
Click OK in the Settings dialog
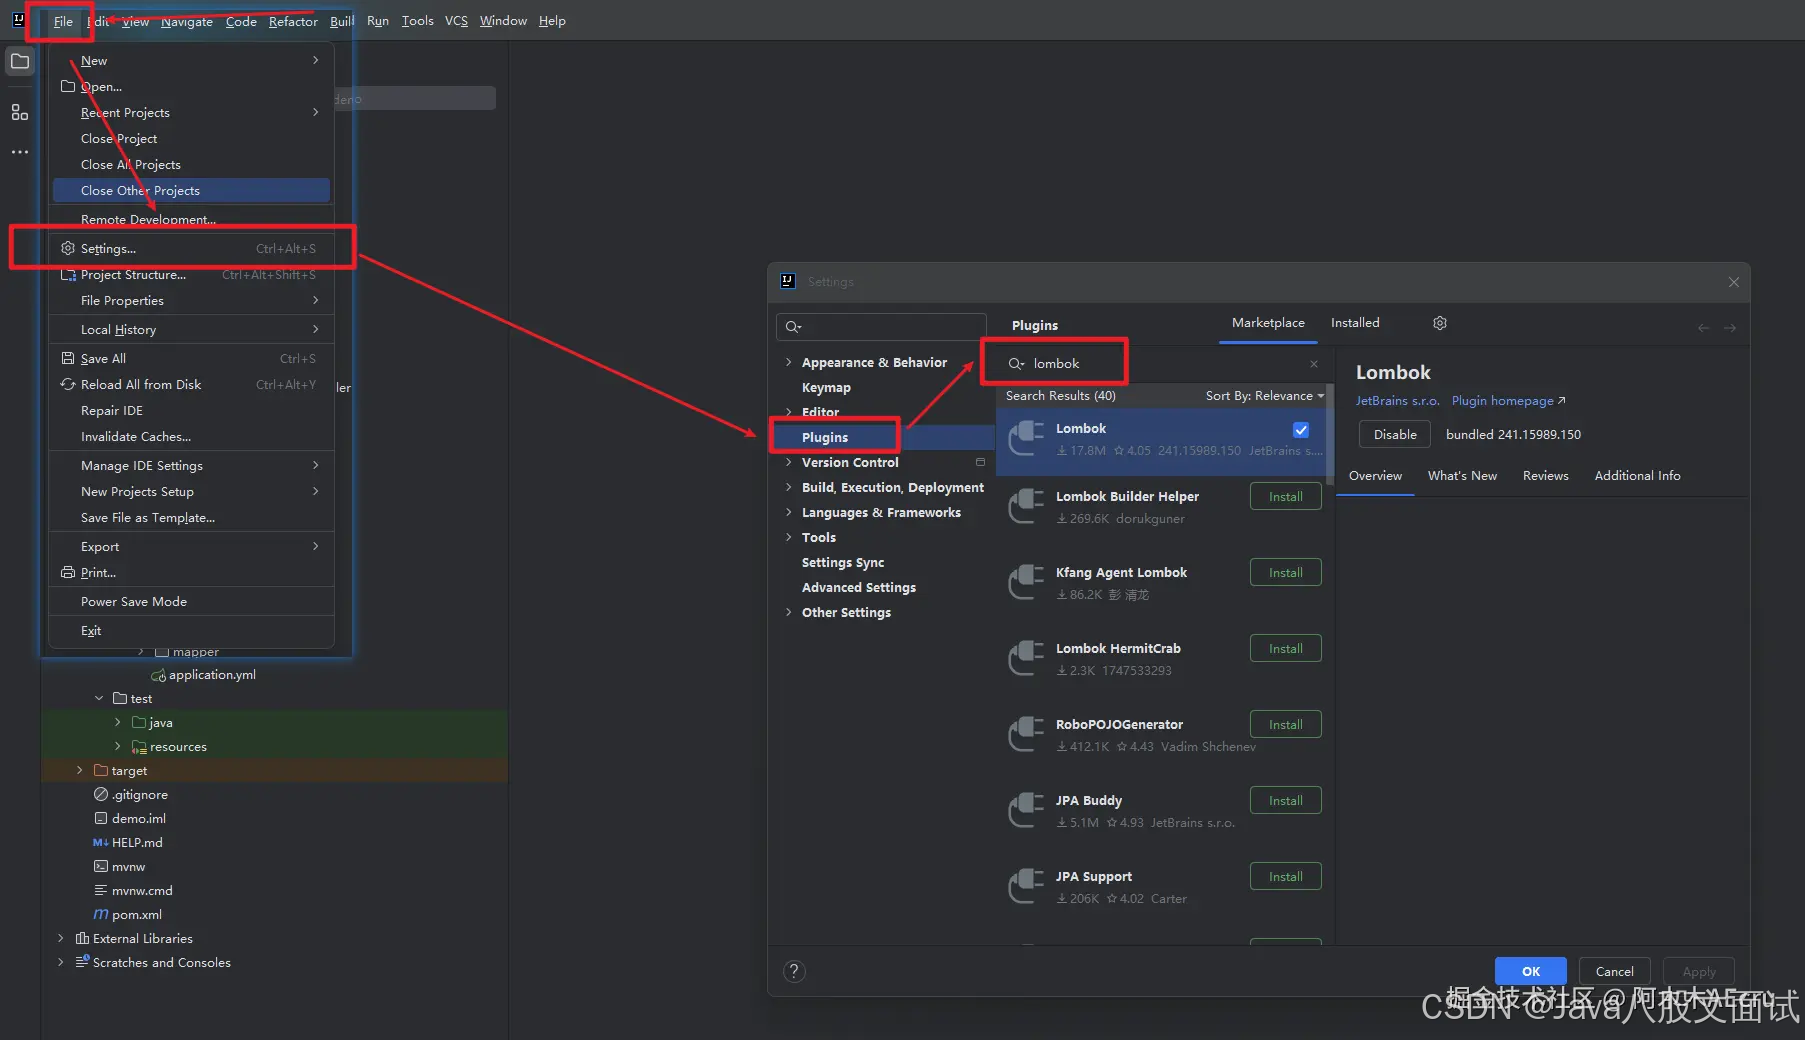click(x=1531, y=971)
